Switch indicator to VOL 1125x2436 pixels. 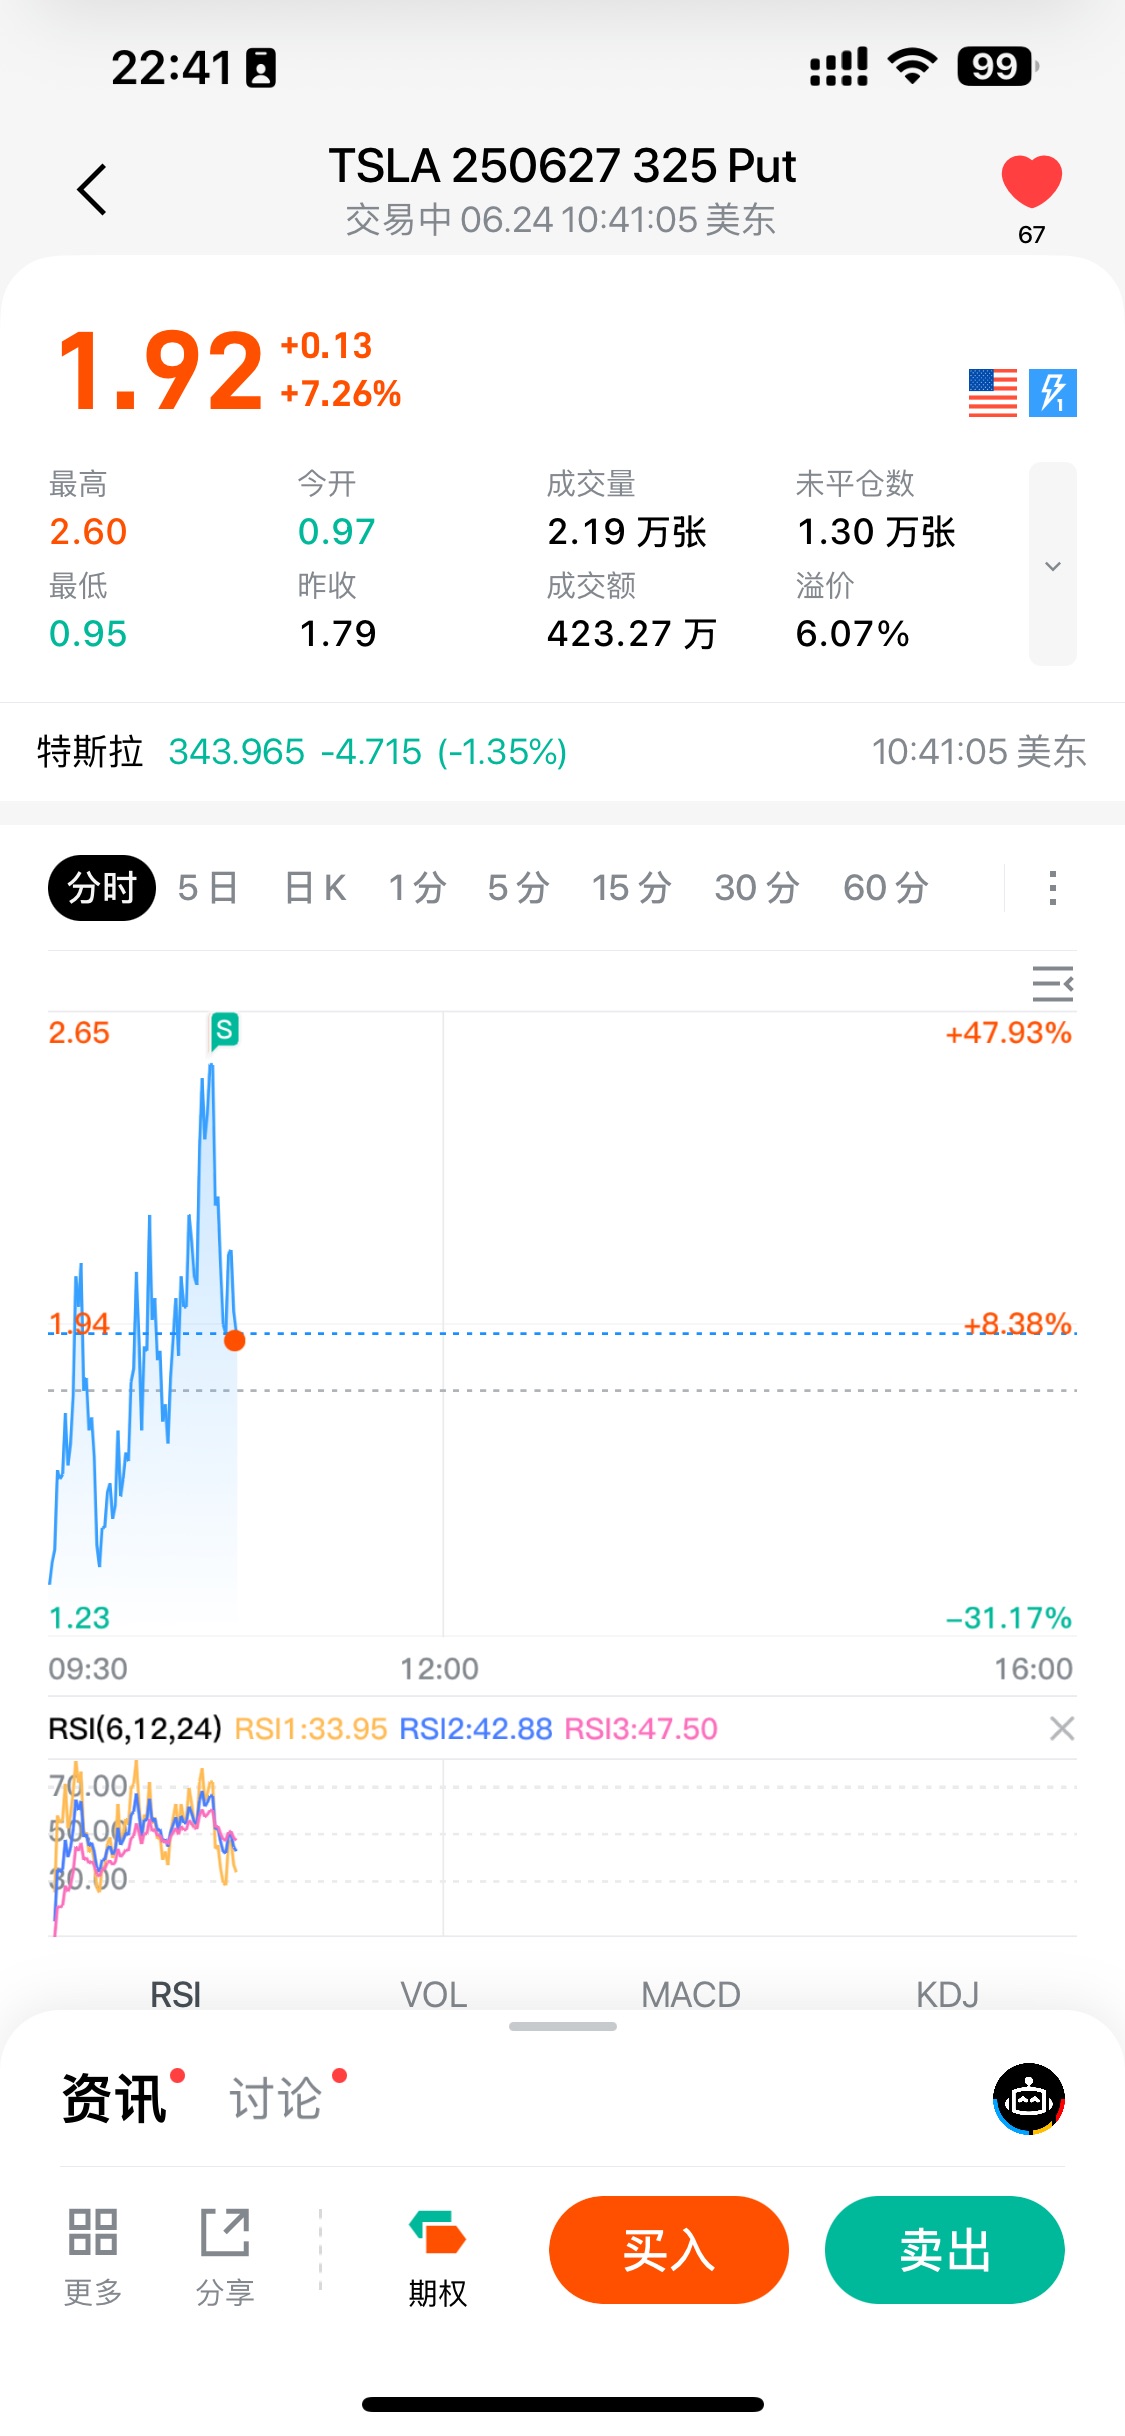point(433,1995)
